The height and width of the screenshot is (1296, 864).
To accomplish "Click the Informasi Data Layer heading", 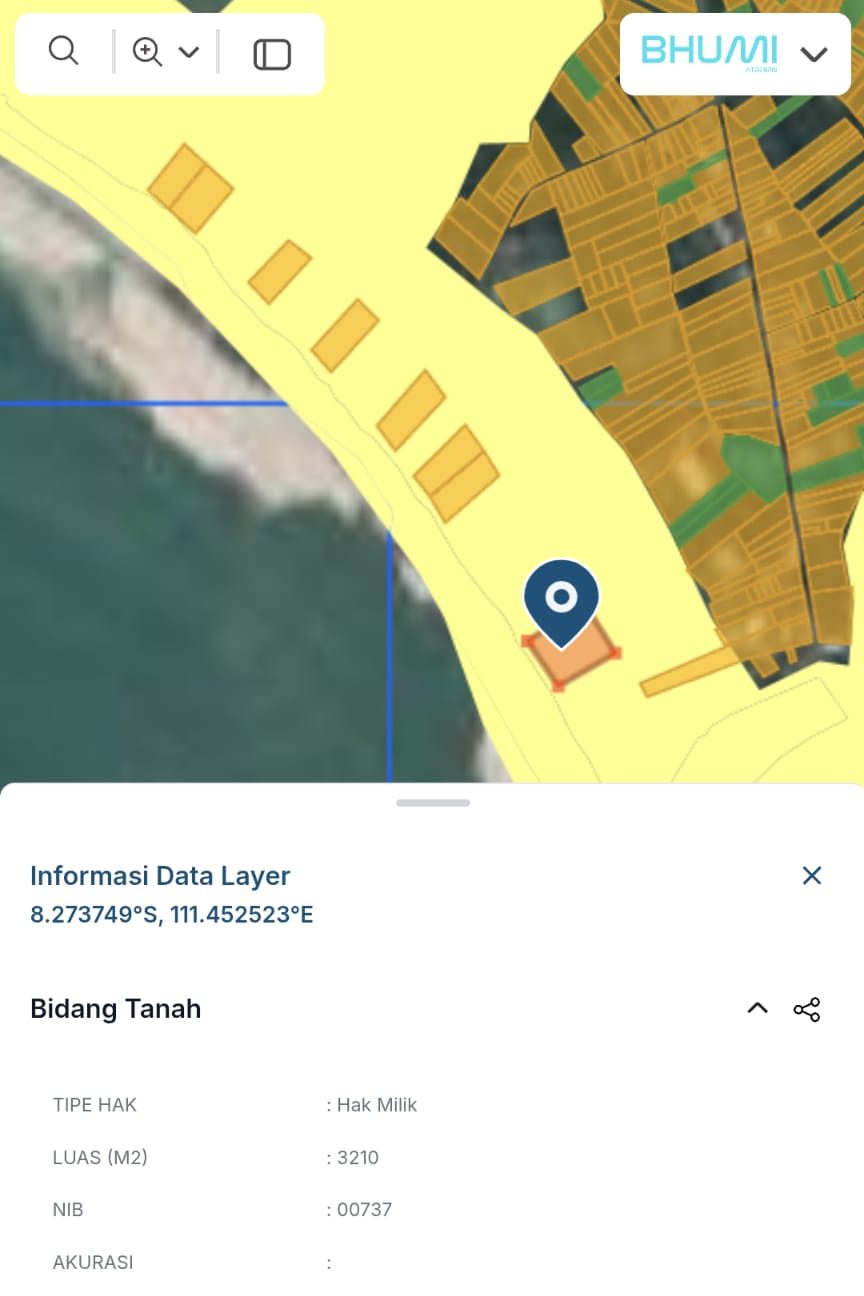I will point(160,875).
